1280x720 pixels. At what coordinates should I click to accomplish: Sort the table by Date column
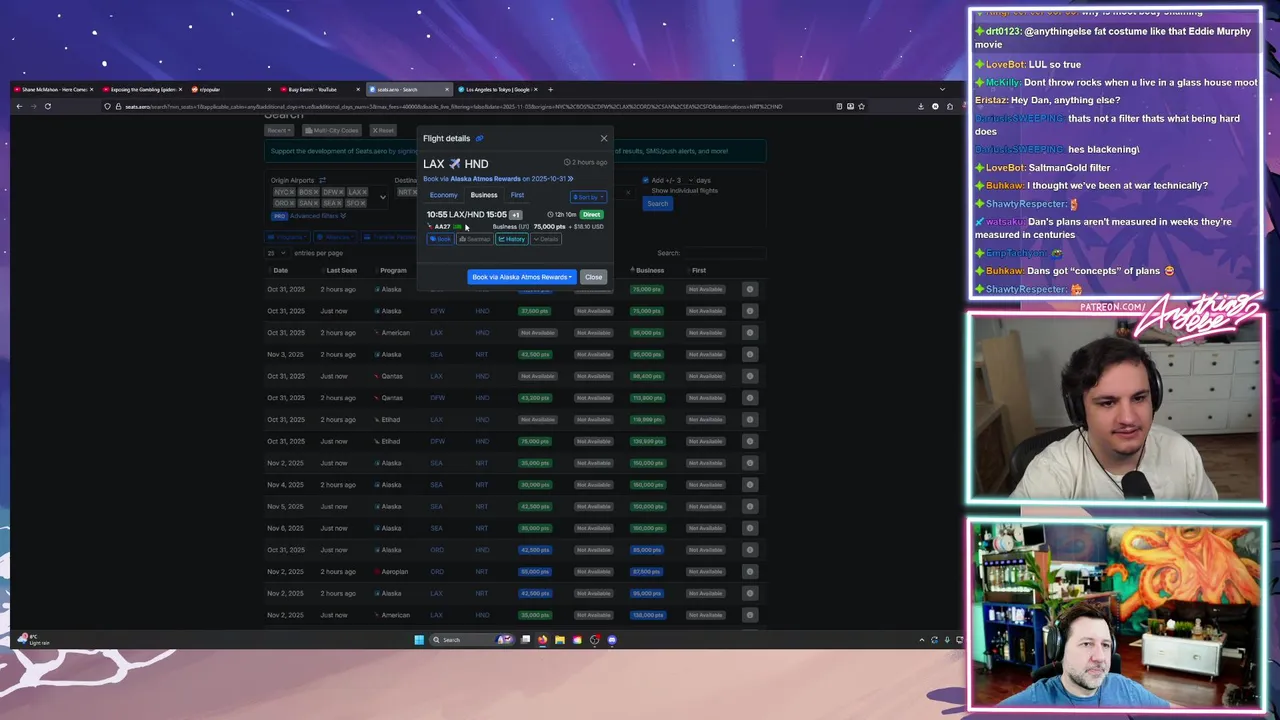tap(280, 270)
